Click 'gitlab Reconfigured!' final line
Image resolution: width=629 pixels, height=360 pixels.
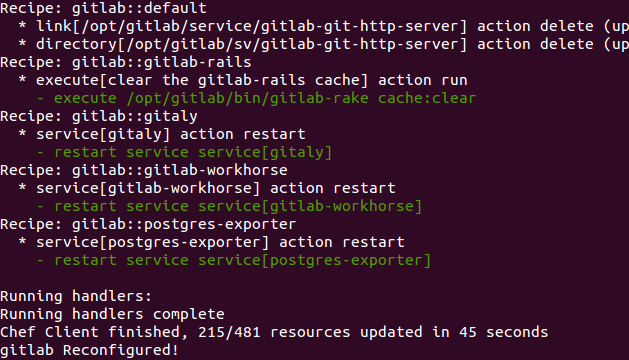tap(89, 350)
